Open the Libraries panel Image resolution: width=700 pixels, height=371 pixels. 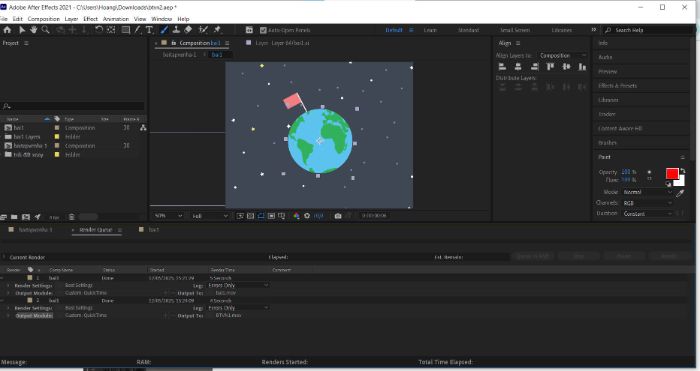point(608,100)
